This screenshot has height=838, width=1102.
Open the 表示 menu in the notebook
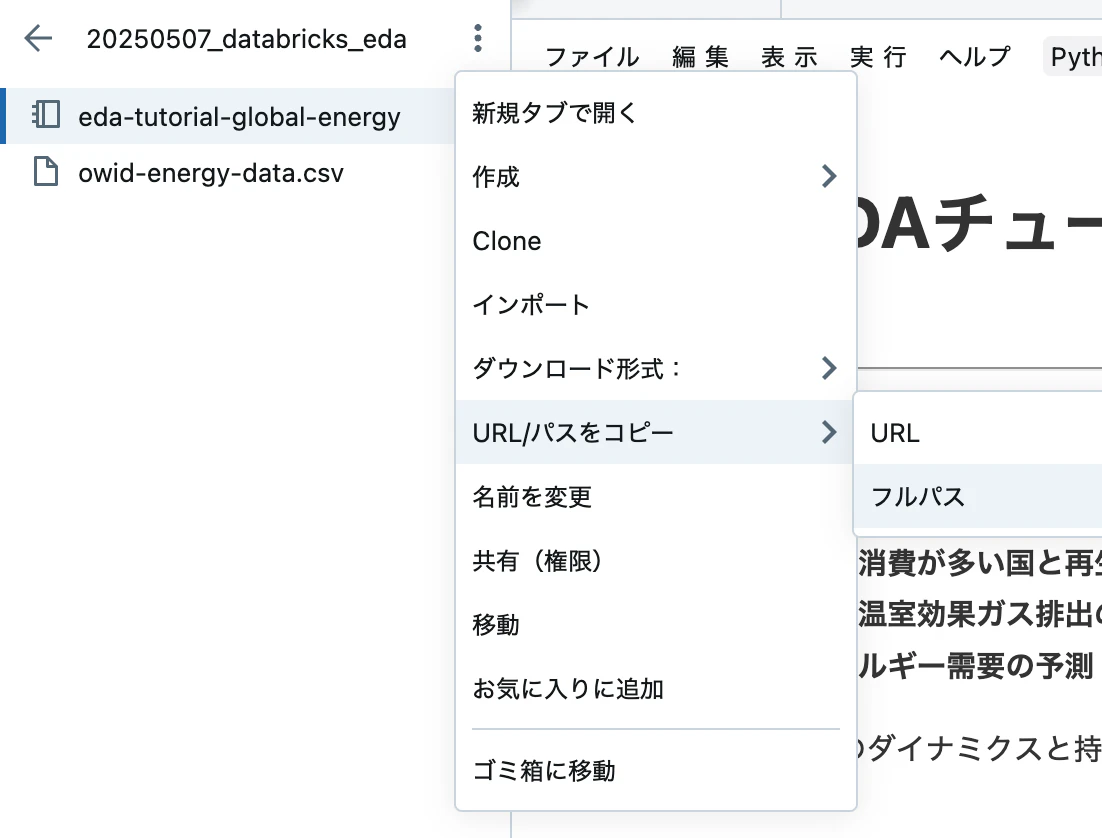pos(789,57)
